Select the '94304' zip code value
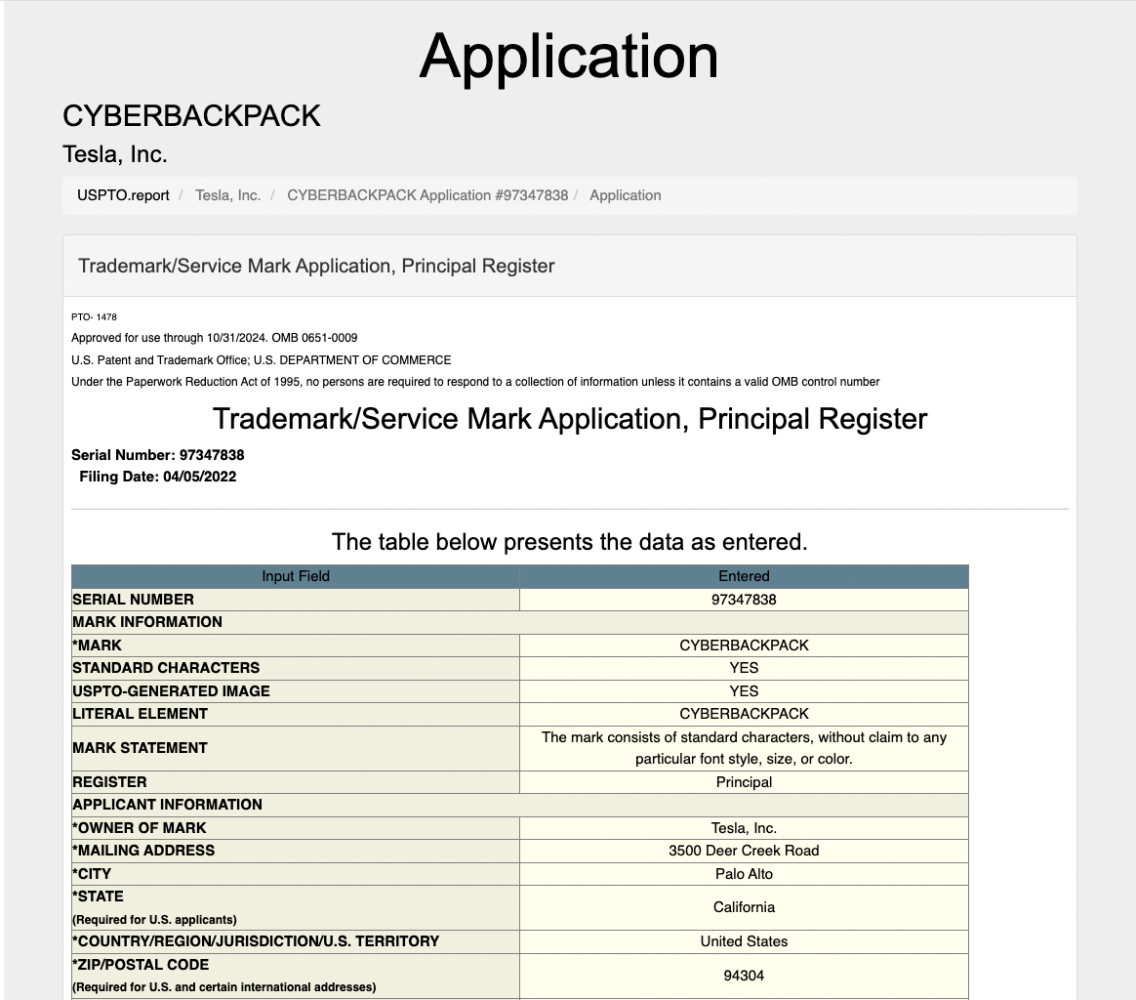 click(x=744, y=976)
